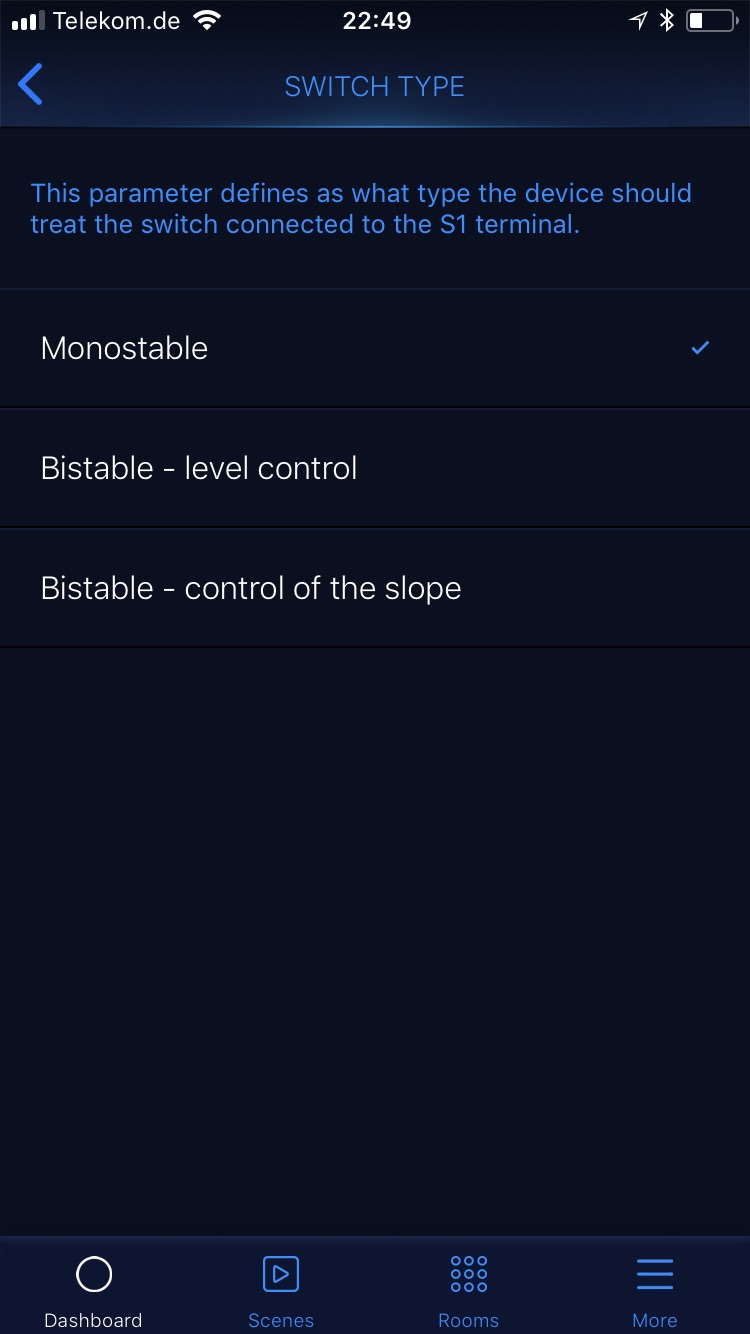The height and width of the screenshot is (1334, 750).
Task: Tap the Scenes play icon
Action: 281,1274
